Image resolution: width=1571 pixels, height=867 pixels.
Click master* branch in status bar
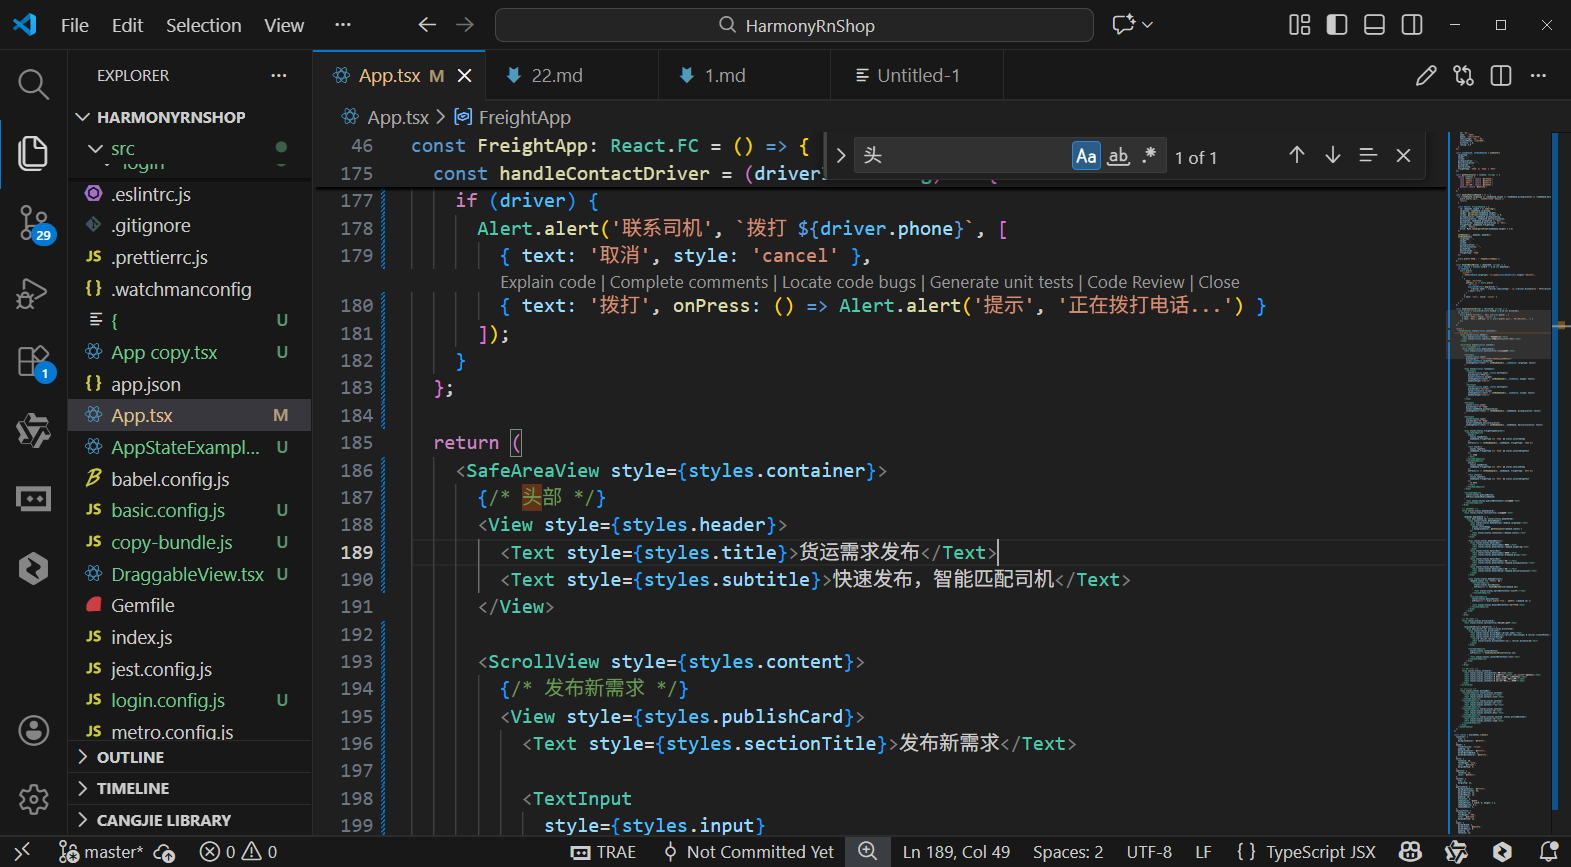click(x=101, y=852)
